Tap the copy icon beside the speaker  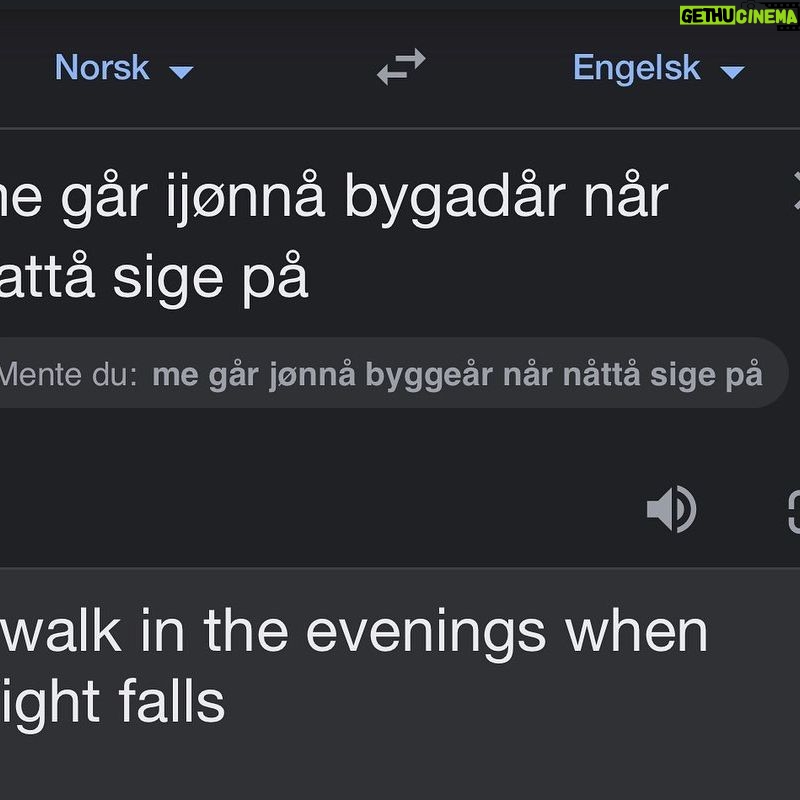794,512
